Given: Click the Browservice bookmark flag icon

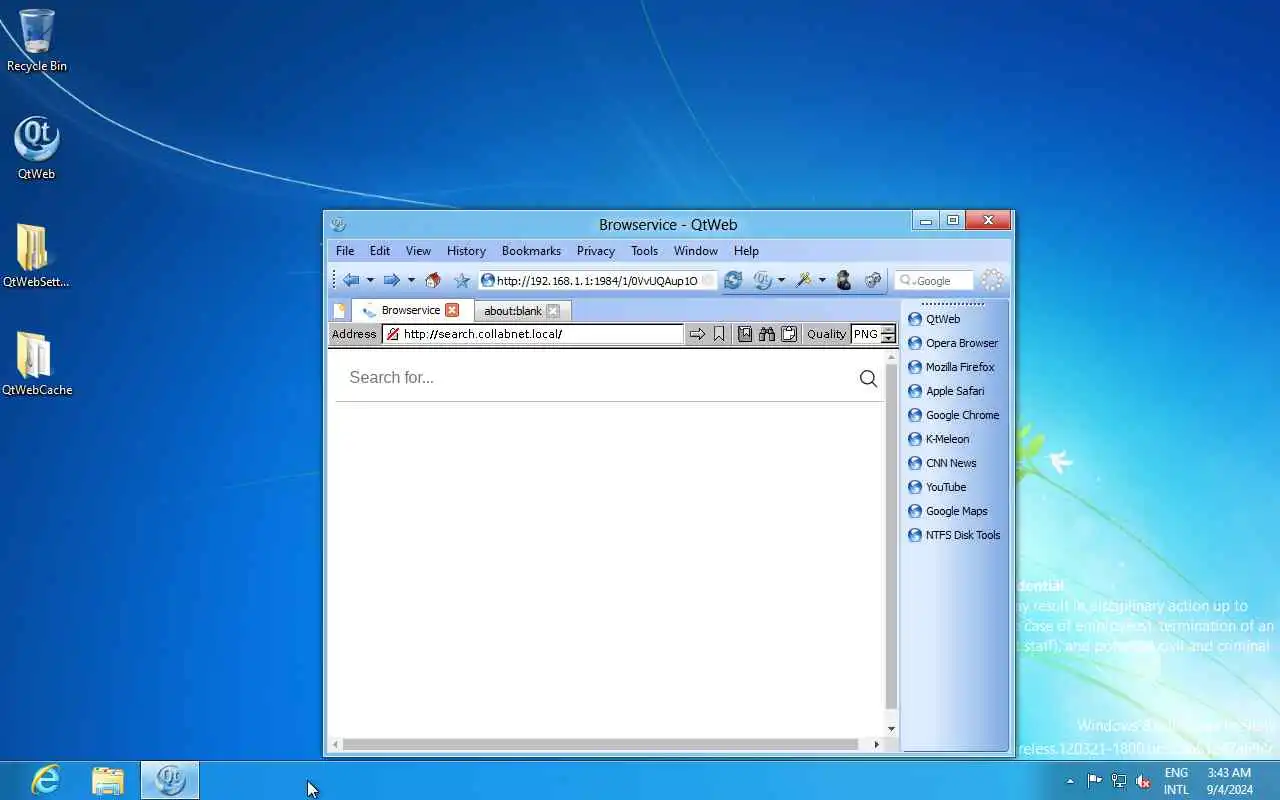Looking at the screenshot, I should point(719,334).
